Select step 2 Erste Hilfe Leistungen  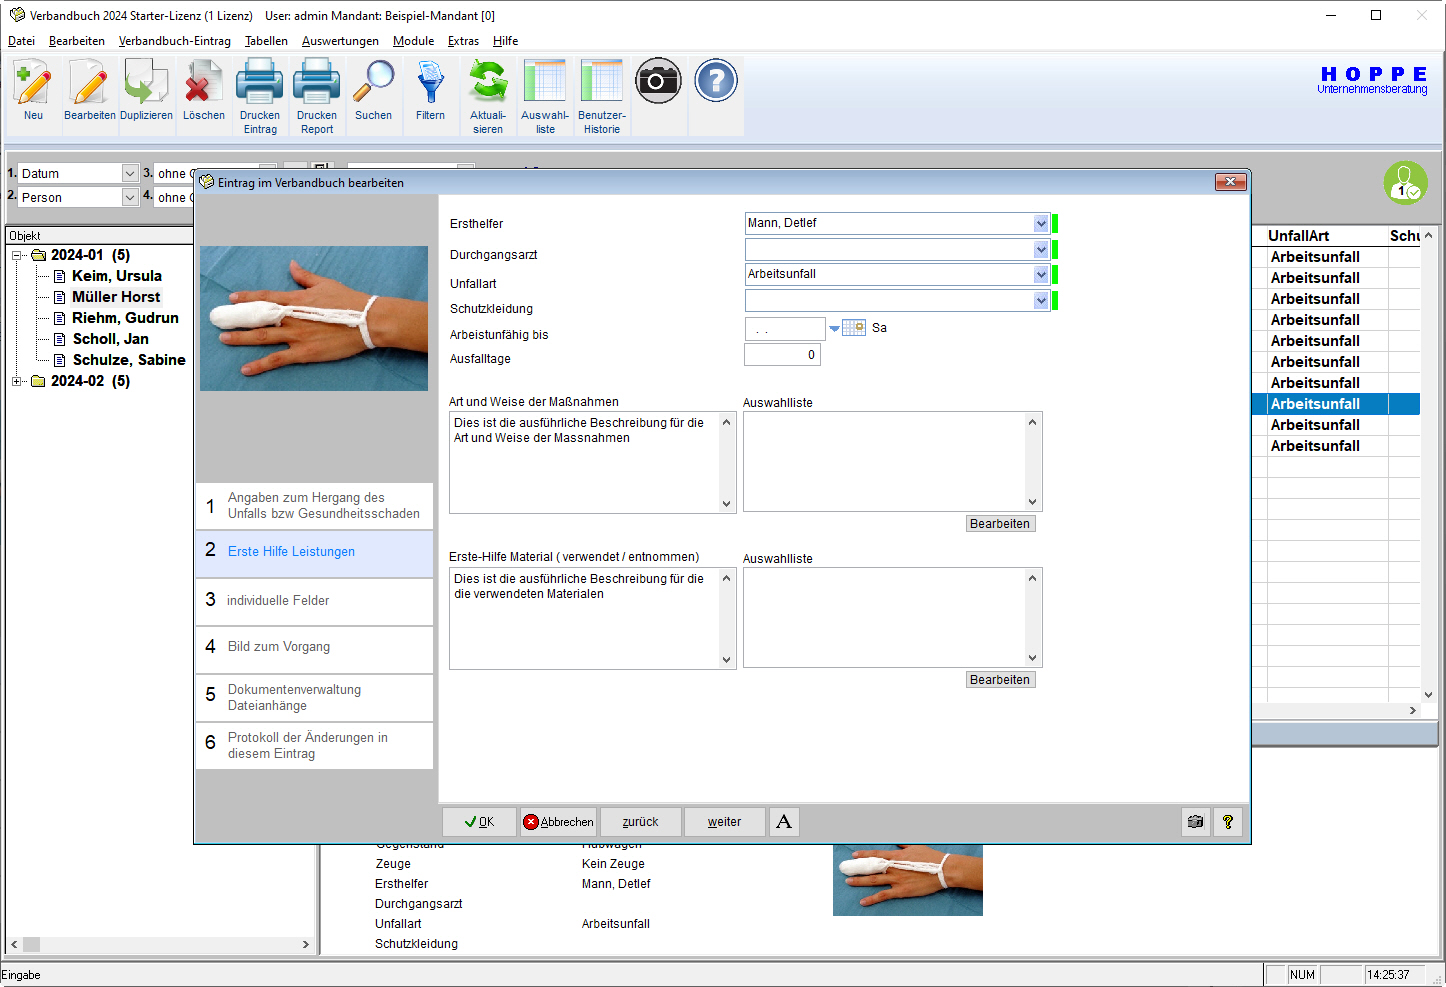pos(314,553)
